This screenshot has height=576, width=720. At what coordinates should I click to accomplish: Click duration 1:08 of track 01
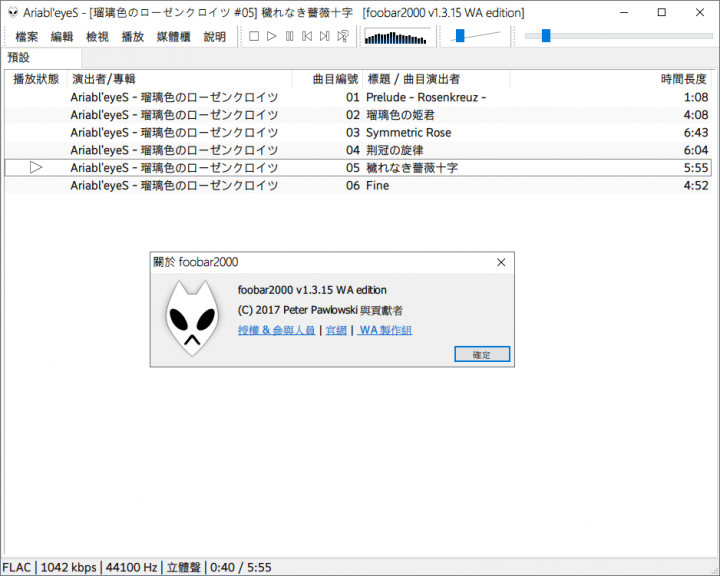pyautogui.click(x=696, y=97)
